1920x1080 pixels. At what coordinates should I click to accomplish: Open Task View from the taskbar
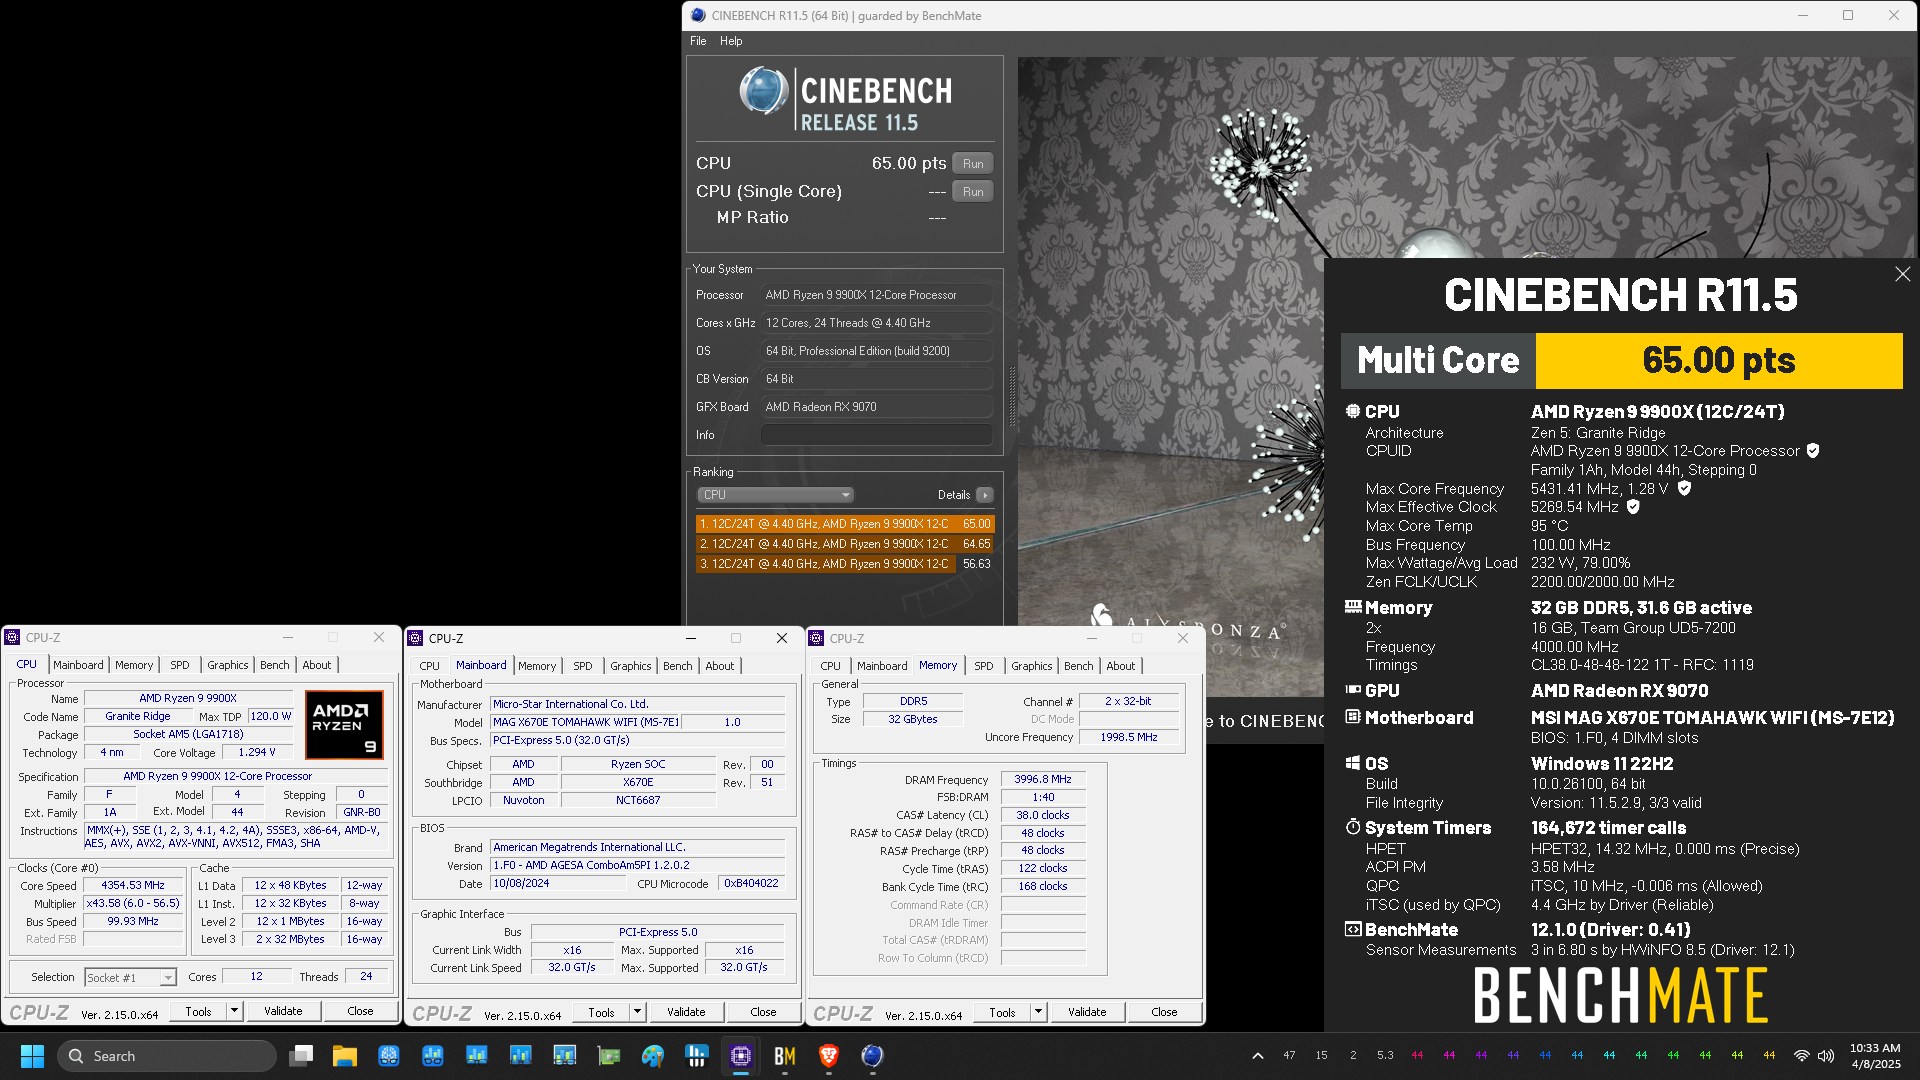click(x=301, y=1056)
